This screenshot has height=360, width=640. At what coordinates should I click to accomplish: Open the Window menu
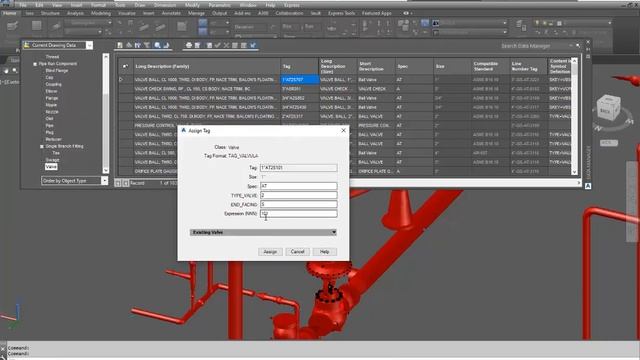[x=248, y=5]
